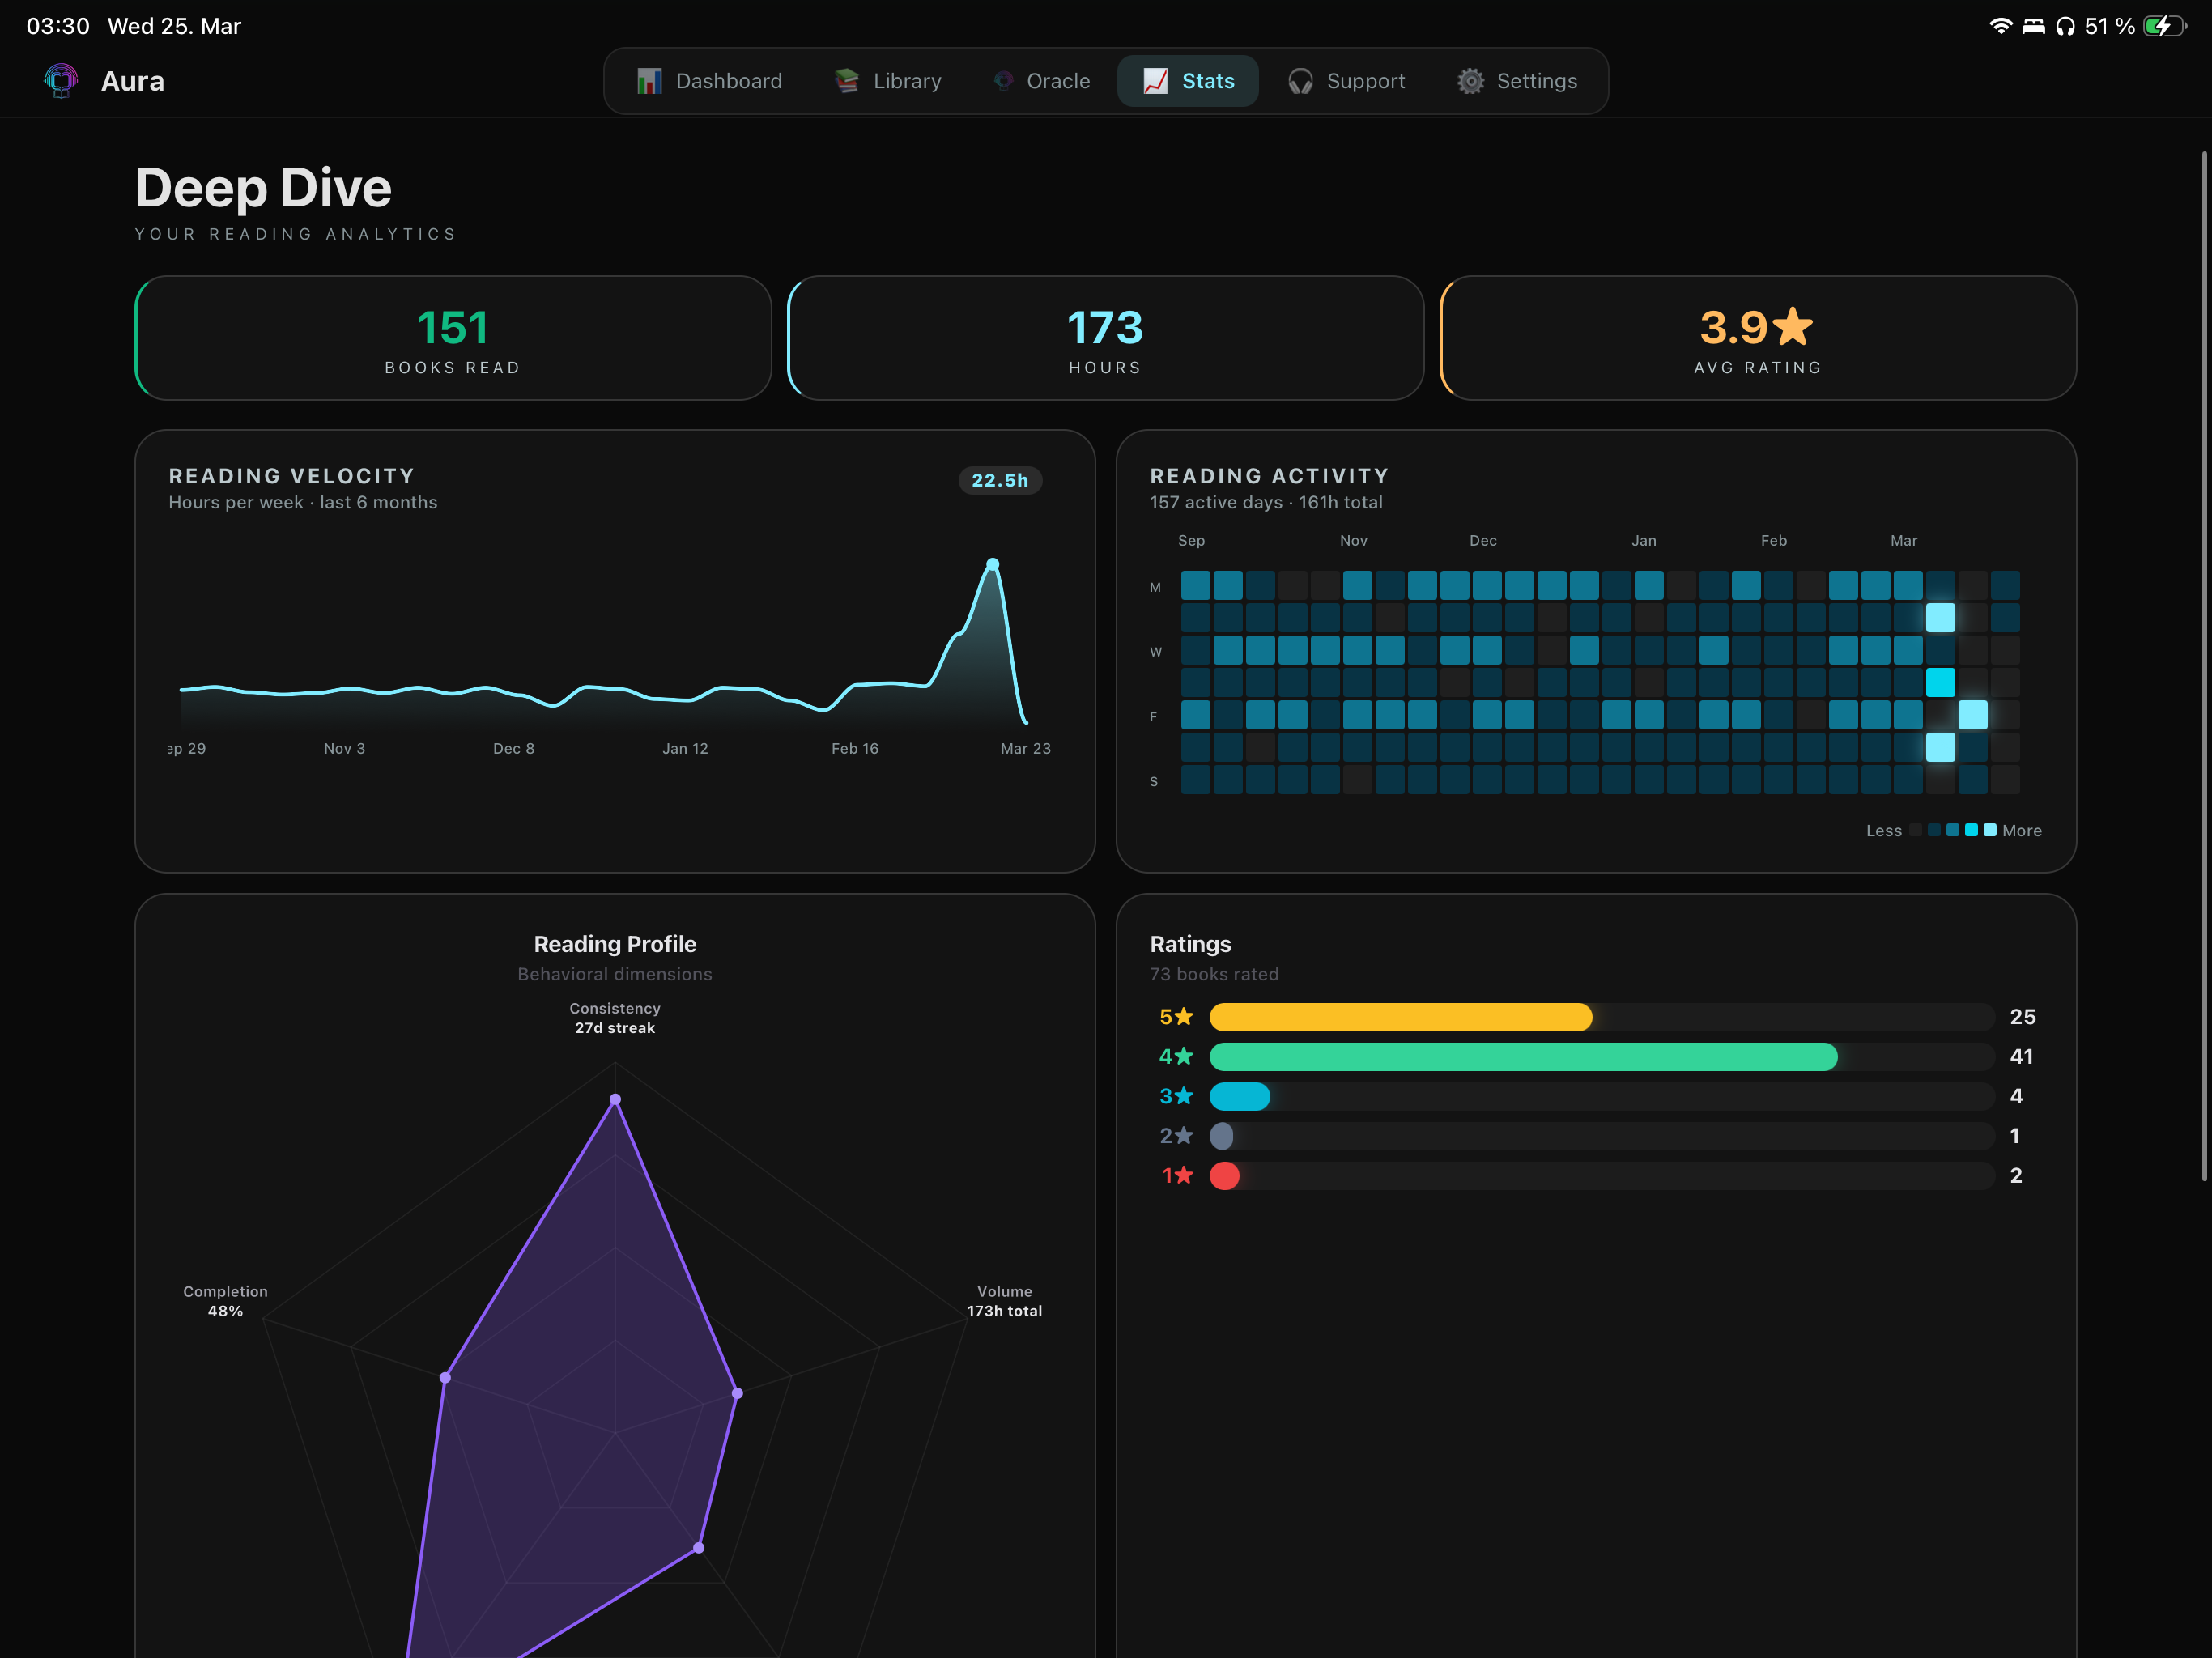The image size is (2212, 1658).
Task: Tap the "Feb" heatmap month label
Action: (1774, 540)
